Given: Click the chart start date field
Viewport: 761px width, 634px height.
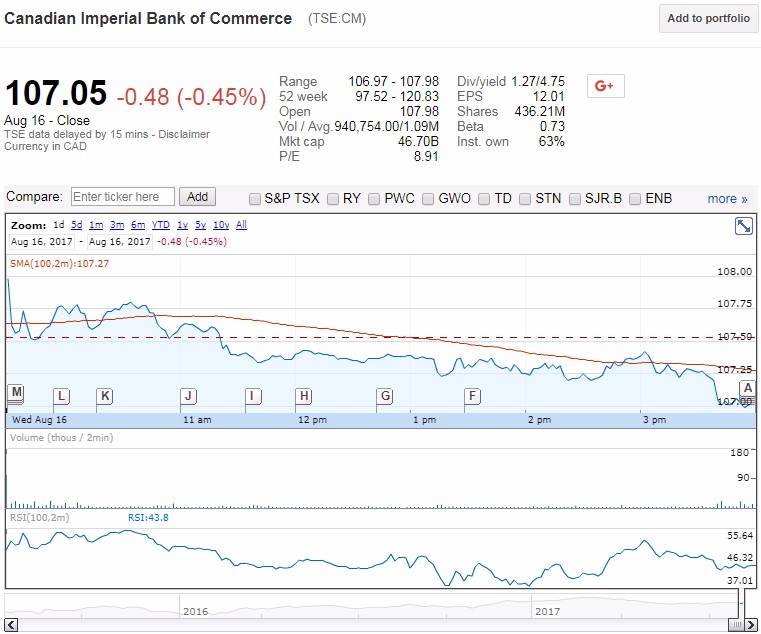Looking at the screenshot, I should point(42,242).
